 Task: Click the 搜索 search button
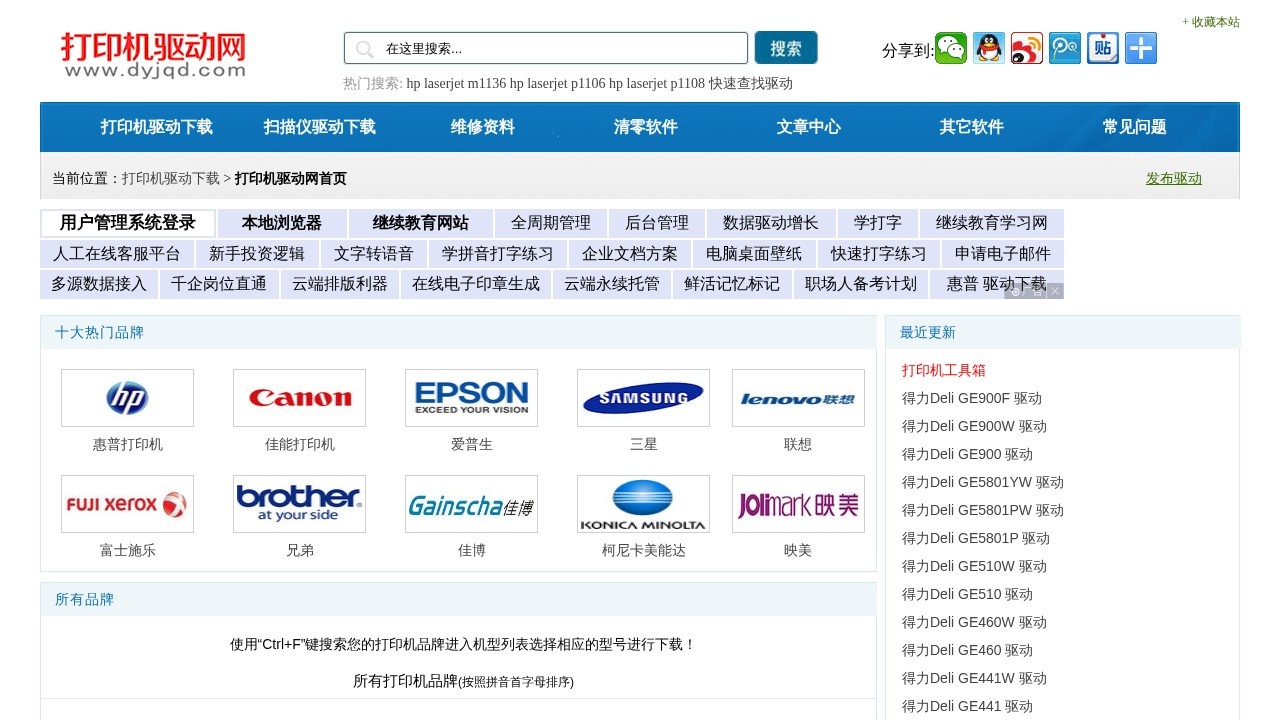(786, 48)
